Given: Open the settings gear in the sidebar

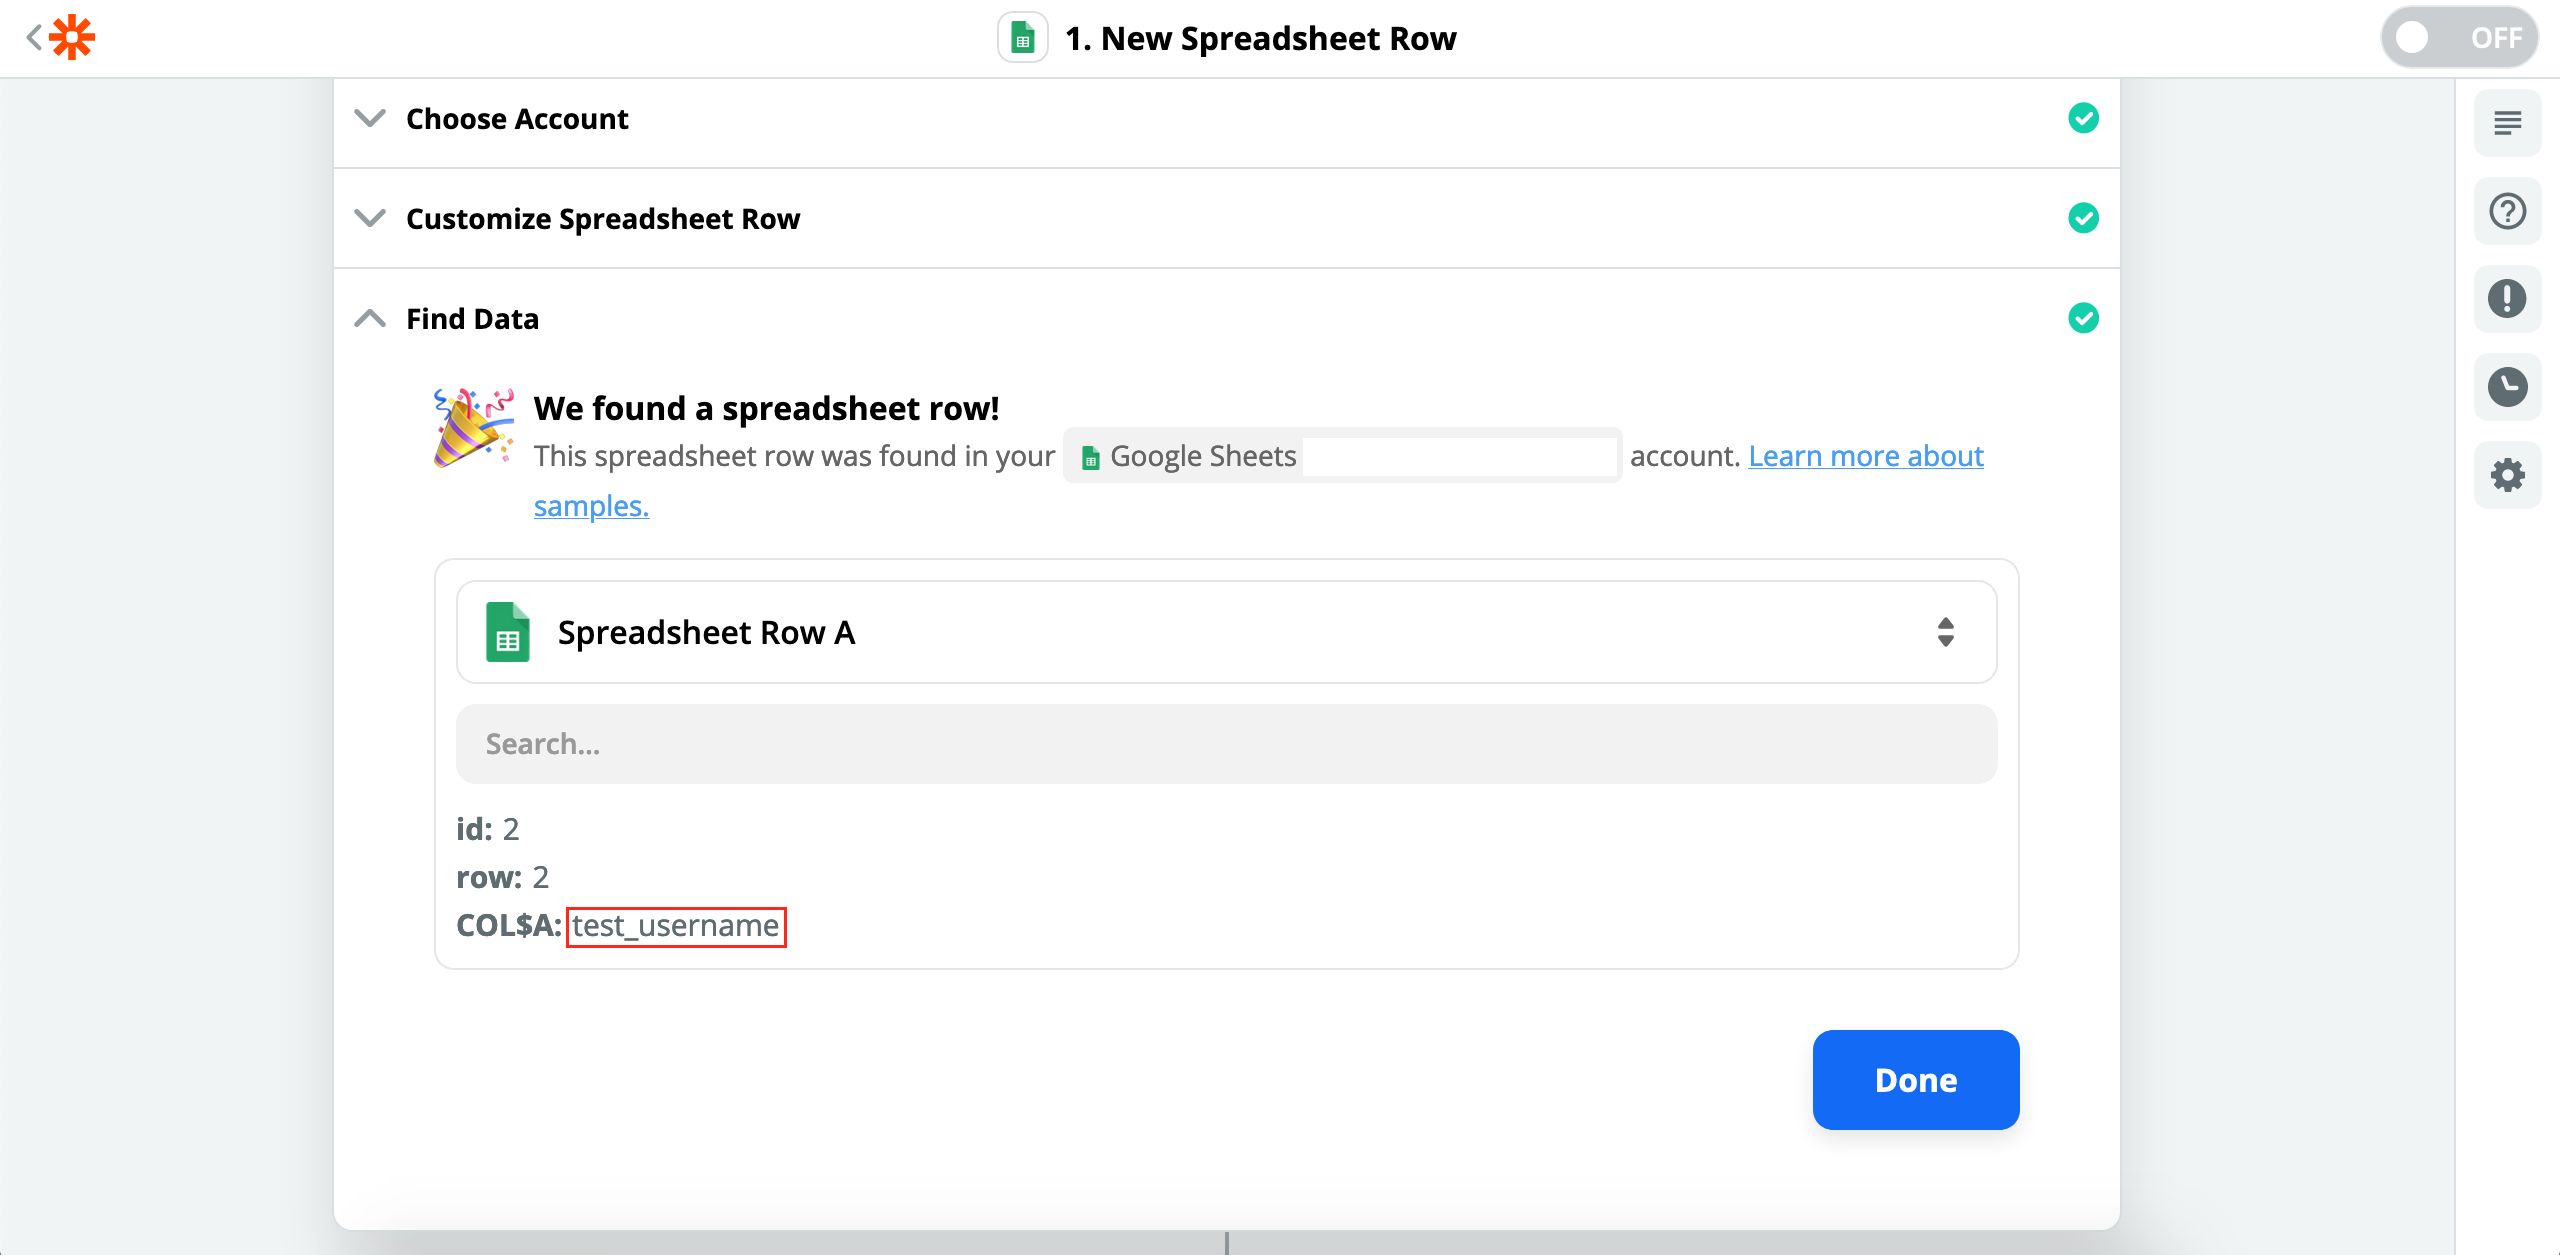Looking at the screenshot, I should (2507, 474).
